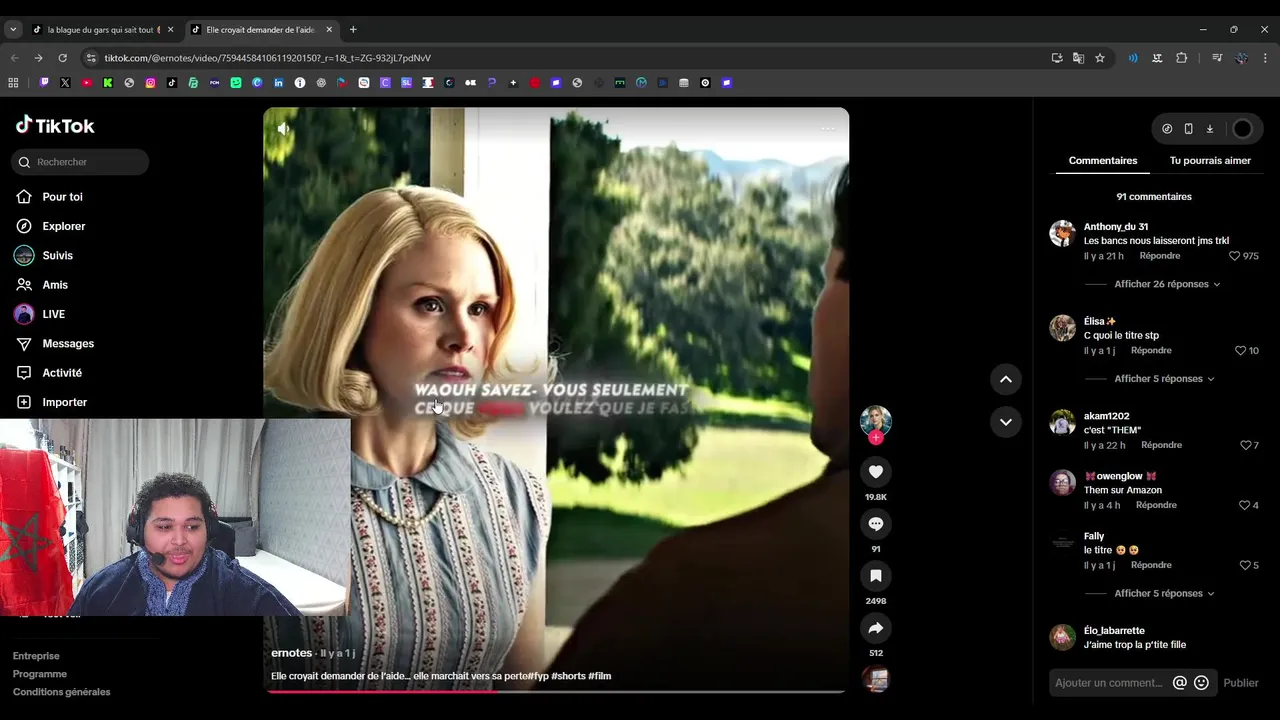Open the sound thumbnail below the share count
Screen dimensions: 1280x720
pos(876,680)
